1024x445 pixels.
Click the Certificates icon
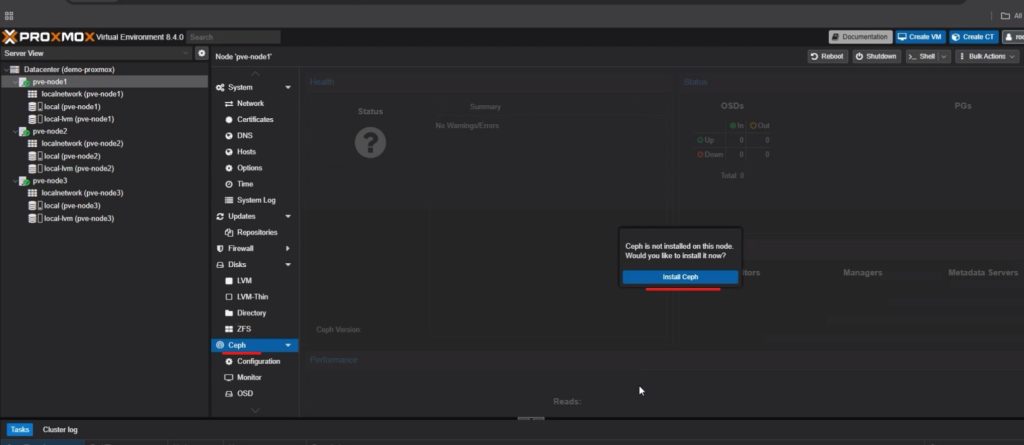(229, 120)
